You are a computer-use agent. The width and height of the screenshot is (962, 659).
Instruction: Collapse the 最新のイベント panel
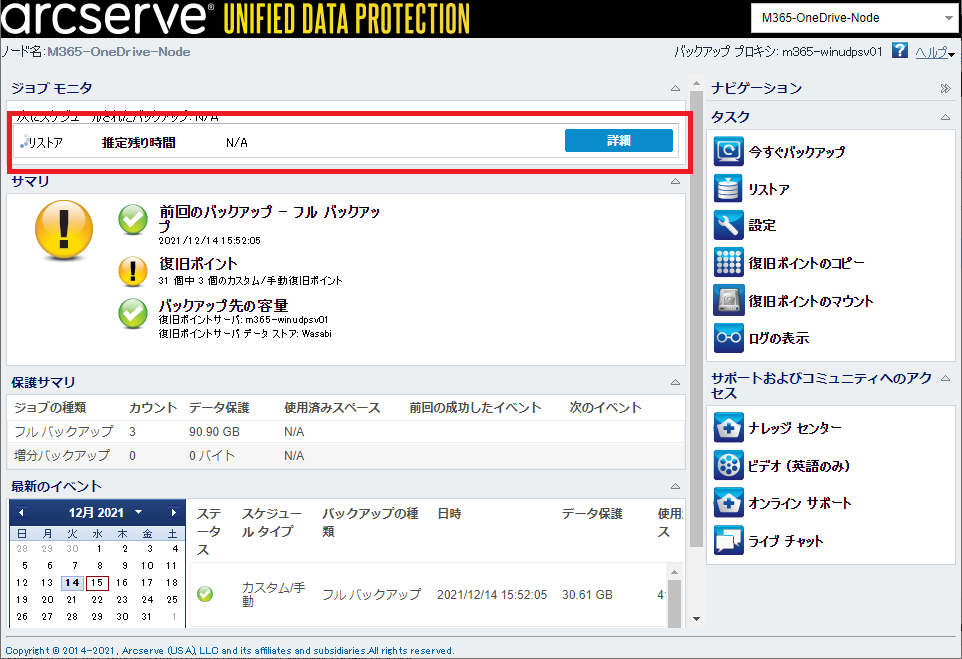coord(675,487)
